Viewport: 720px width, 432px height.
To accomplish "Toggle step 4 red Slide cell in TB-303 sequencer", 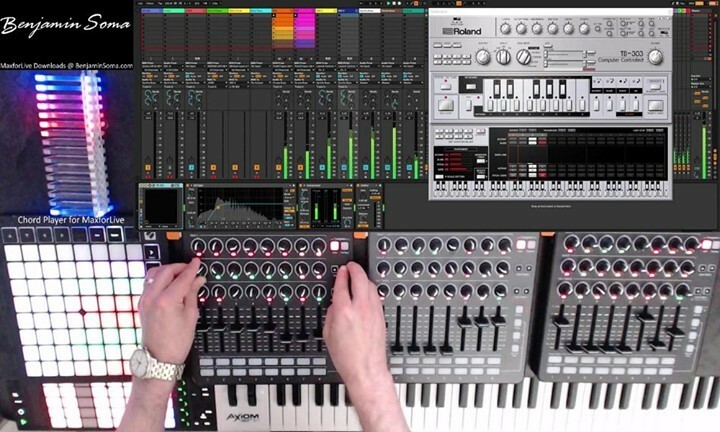I will point(543,143).
